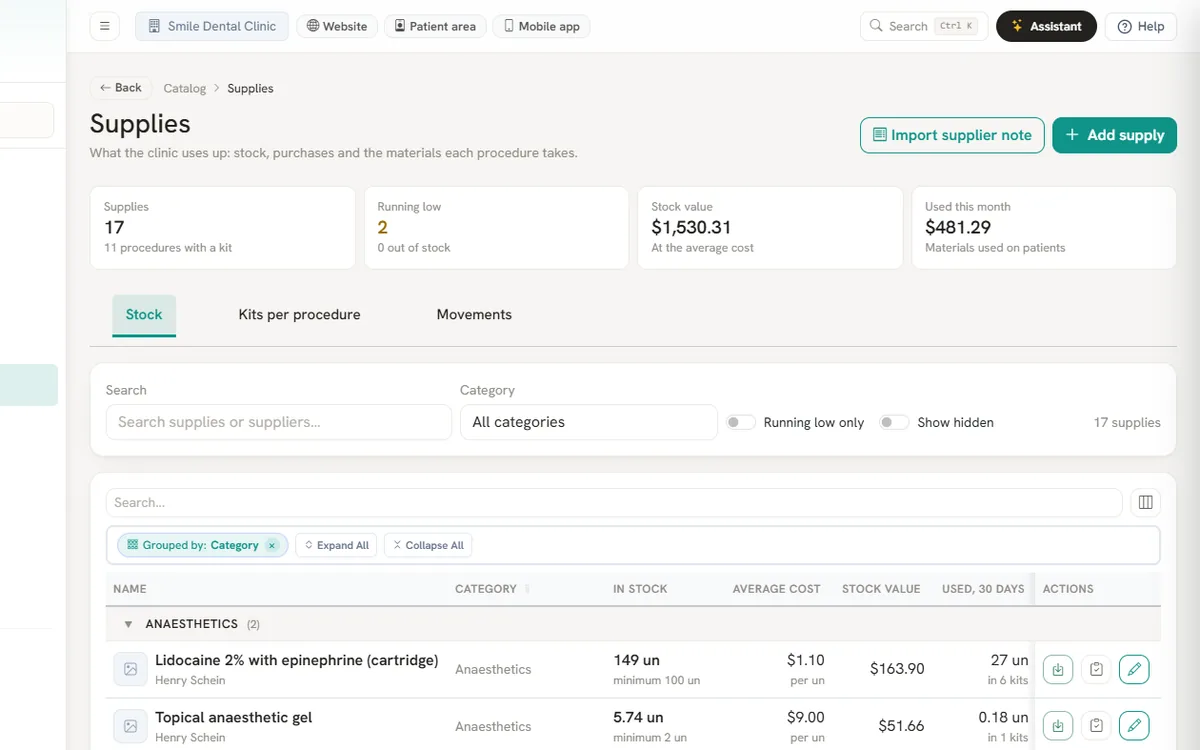This screenshot has width=1200, height=750.
Task: Toggle the Running low only switch
Action: tap(741, 422)
